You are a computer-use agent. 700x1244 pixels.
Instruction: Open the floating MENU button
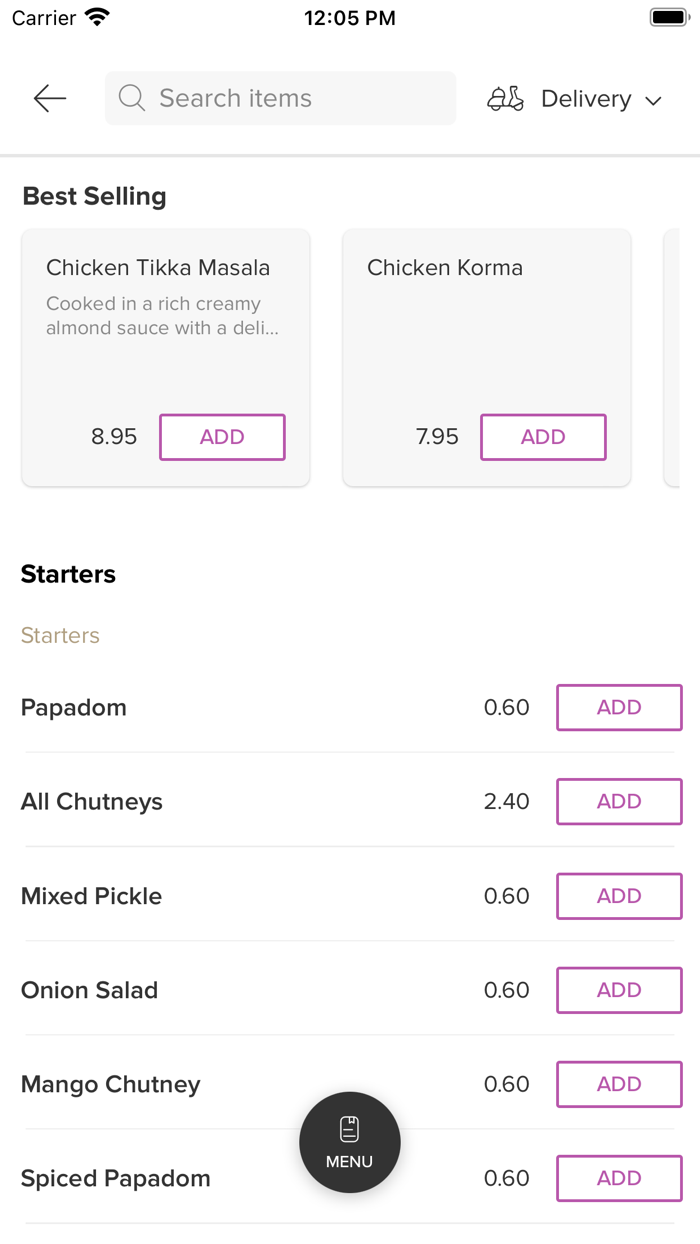point(350,1142)
